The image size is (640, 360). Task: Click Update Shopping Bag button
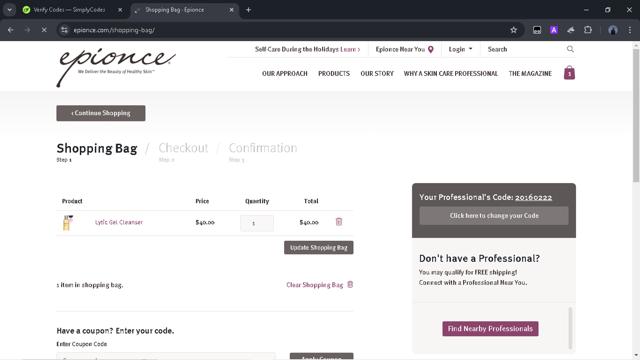[319, 247]
